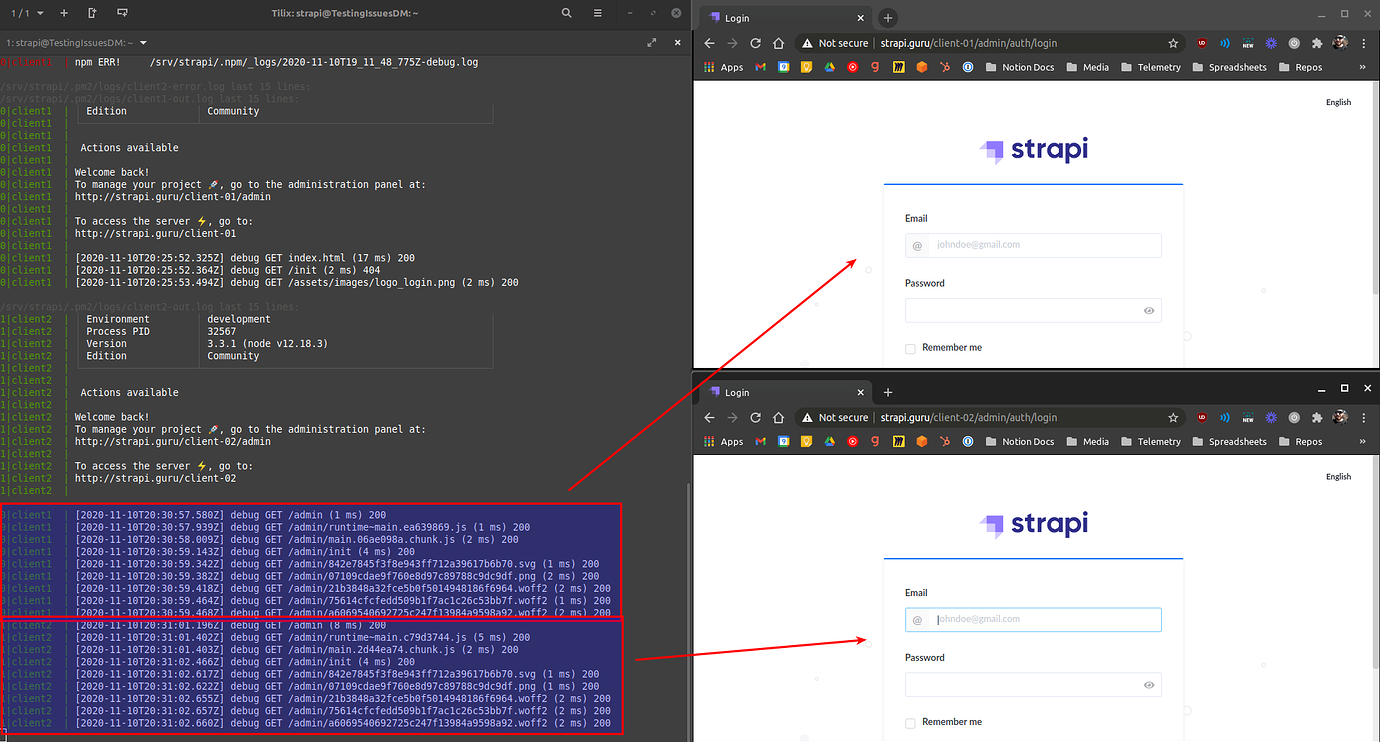Check Remember me on the client-02 login
The width and height of the screenshot is (1380, 742).
[x=910, y=721]
